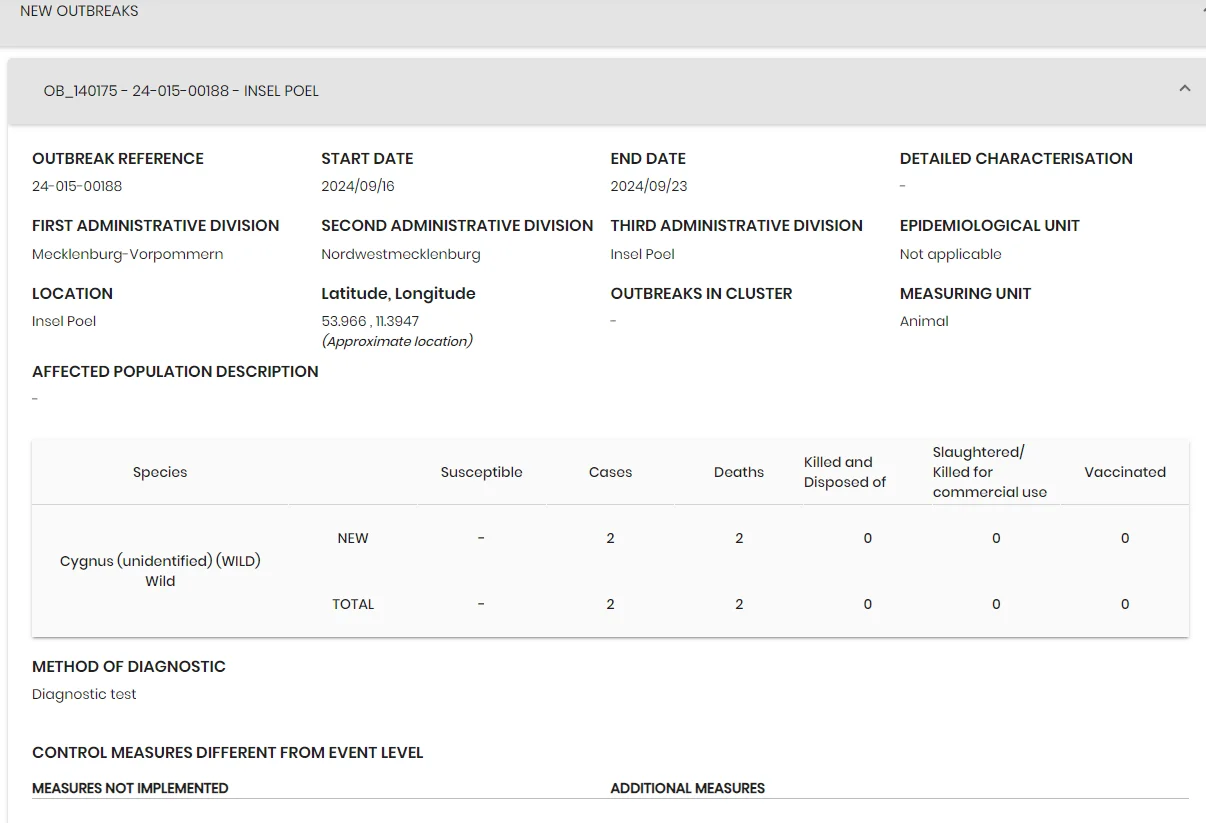This screenshot has width=1206, height=823.
Task: Click the start date 2024/09/16
Action: (358, 186)
